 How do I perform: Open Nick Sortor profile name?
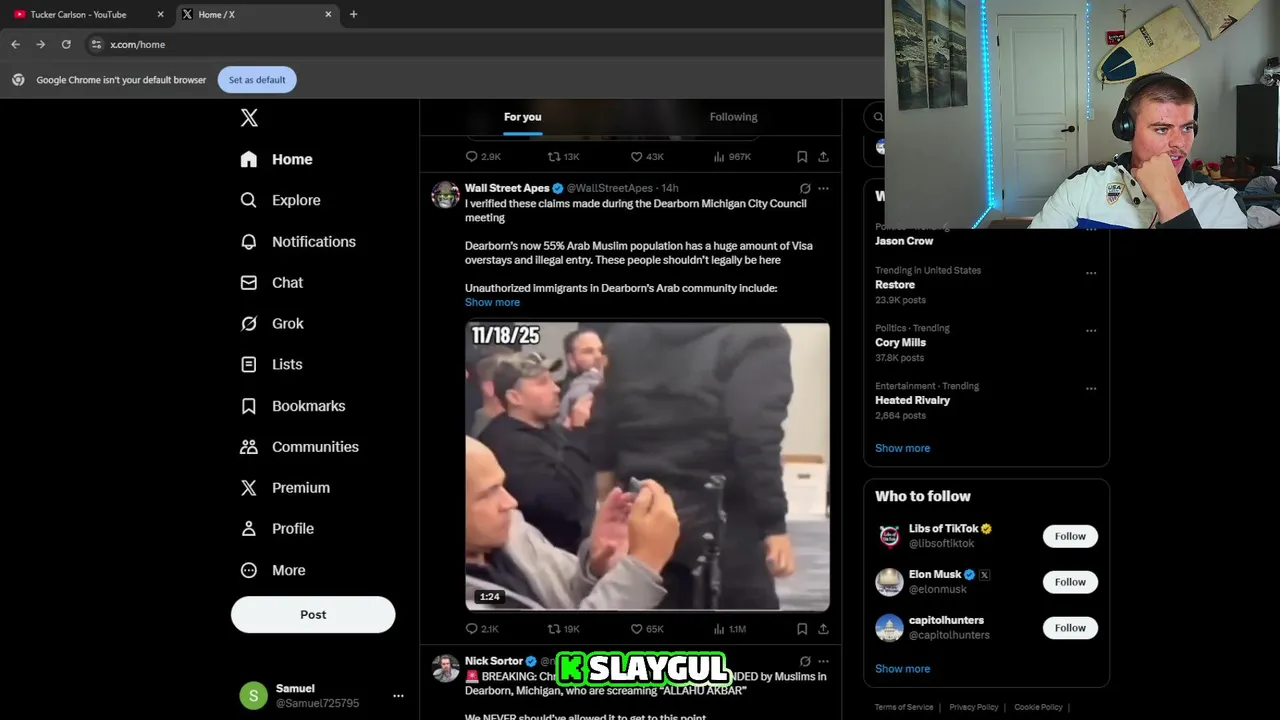494,661
